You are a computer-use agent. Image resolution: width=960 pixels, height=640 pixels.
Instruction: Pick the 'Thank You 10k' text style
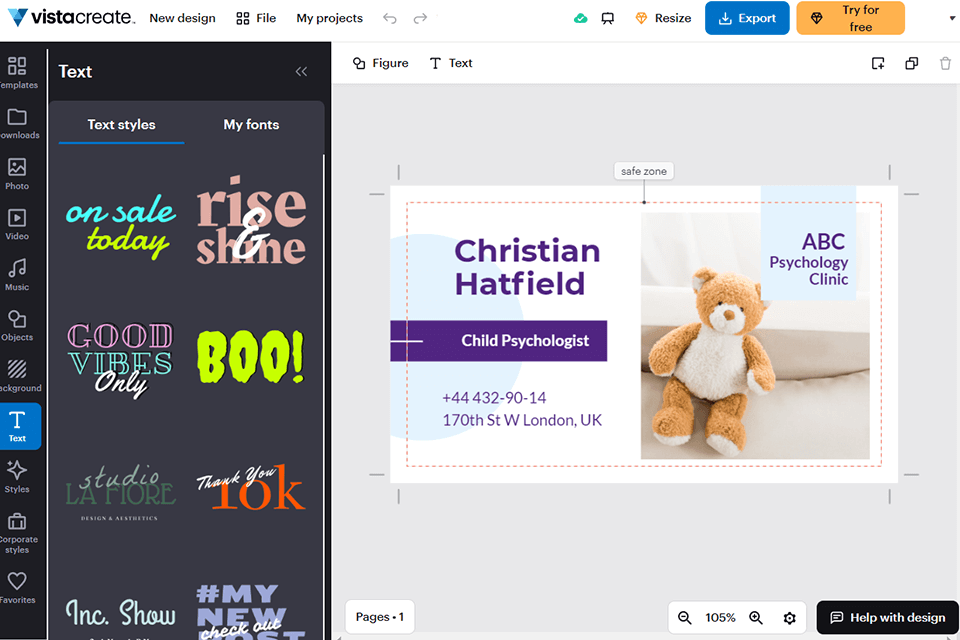[x=250, y=487]
